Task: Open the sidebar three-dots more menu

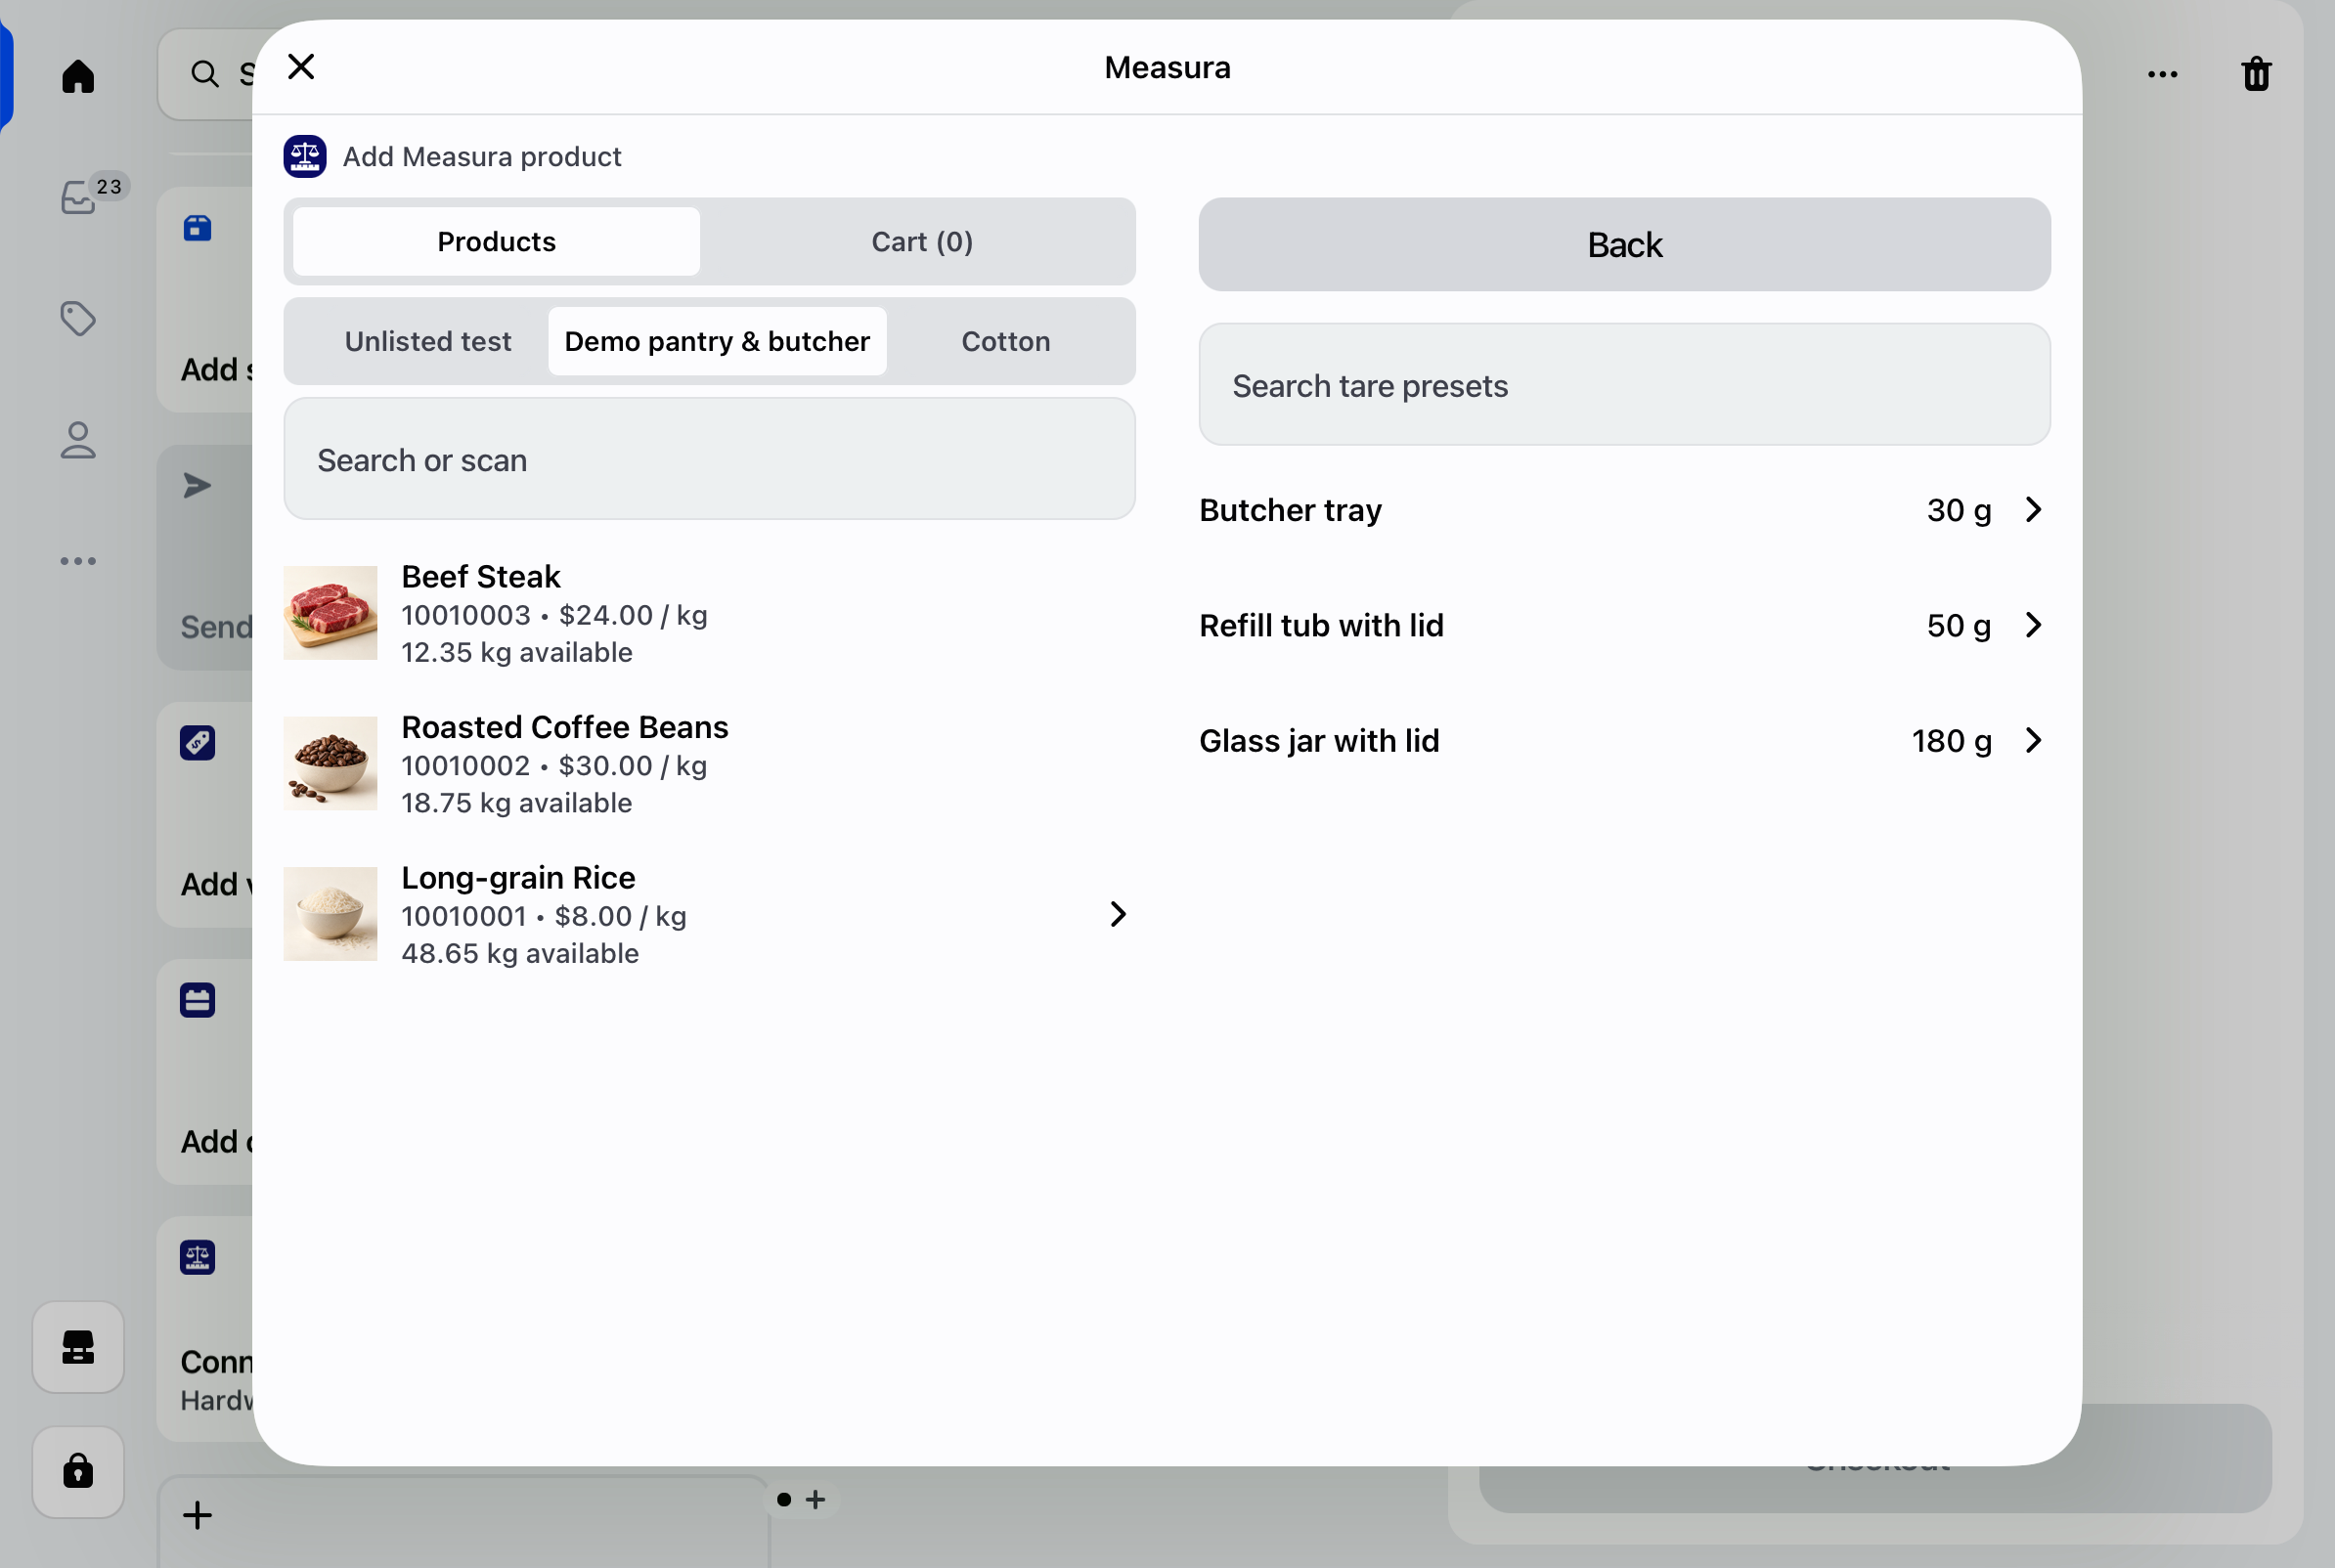Action: tap(78, 561)
